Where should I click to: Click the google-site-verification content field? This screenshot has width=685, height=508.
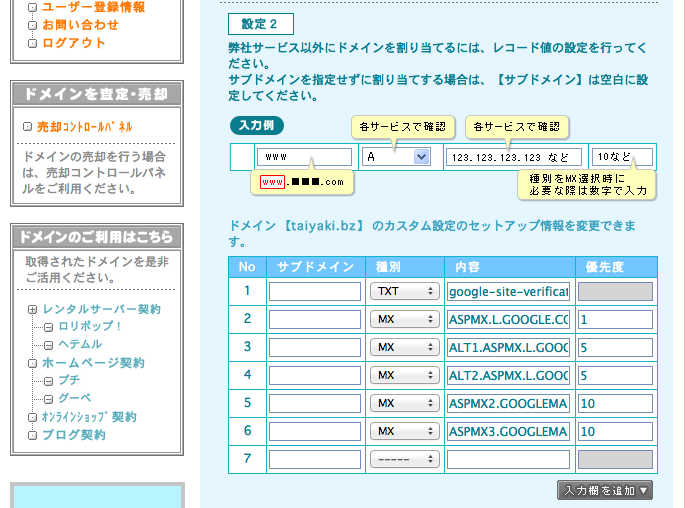[509, 291]
